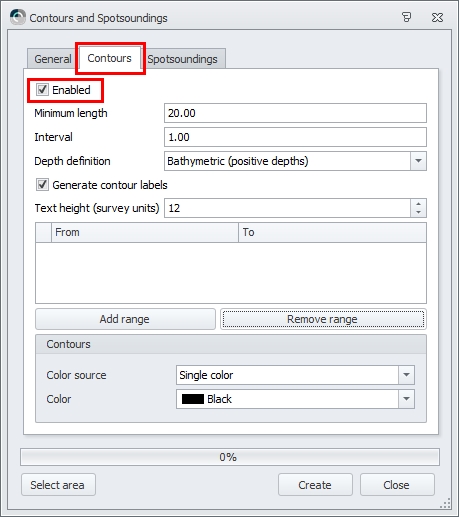Toggle Generate contour labels checkbox
459x517 pixels.
tap(42, 185)
